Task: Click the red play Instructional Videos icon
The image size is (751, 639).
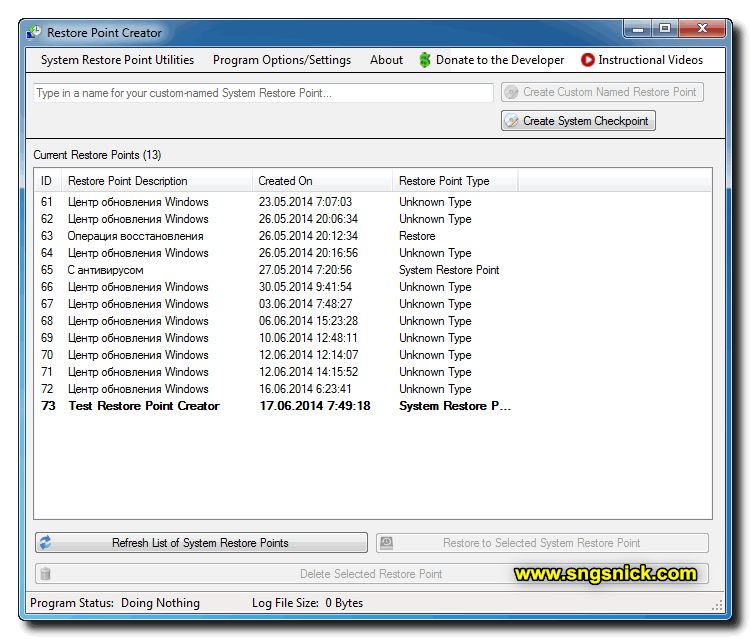Action: 587,60
